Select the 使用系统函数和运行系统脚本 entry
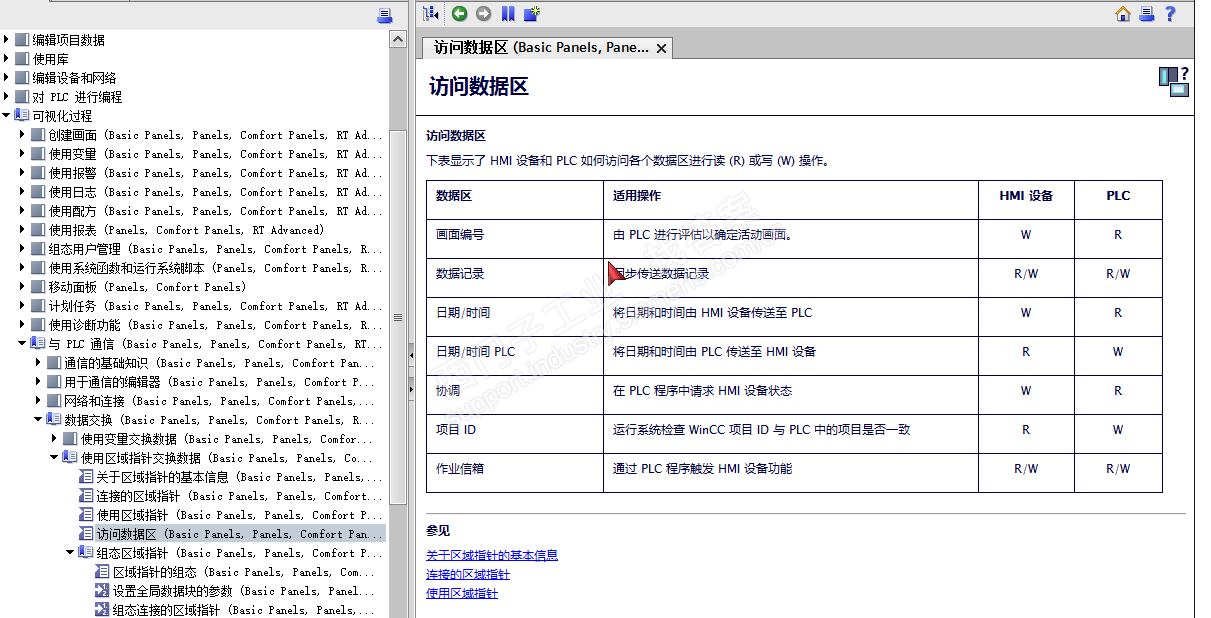 (x=215, y=268)
